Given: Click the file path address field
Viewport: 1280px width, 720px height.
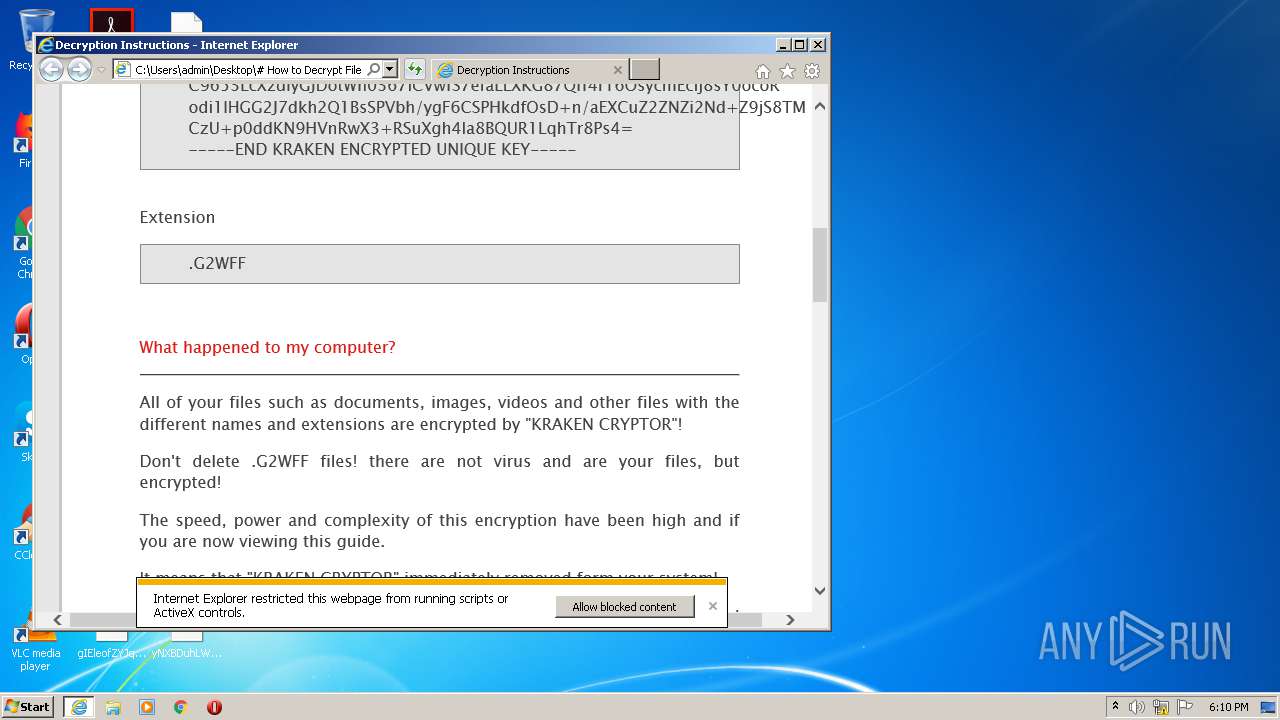Looking at the screenshot, I should 247,70.
